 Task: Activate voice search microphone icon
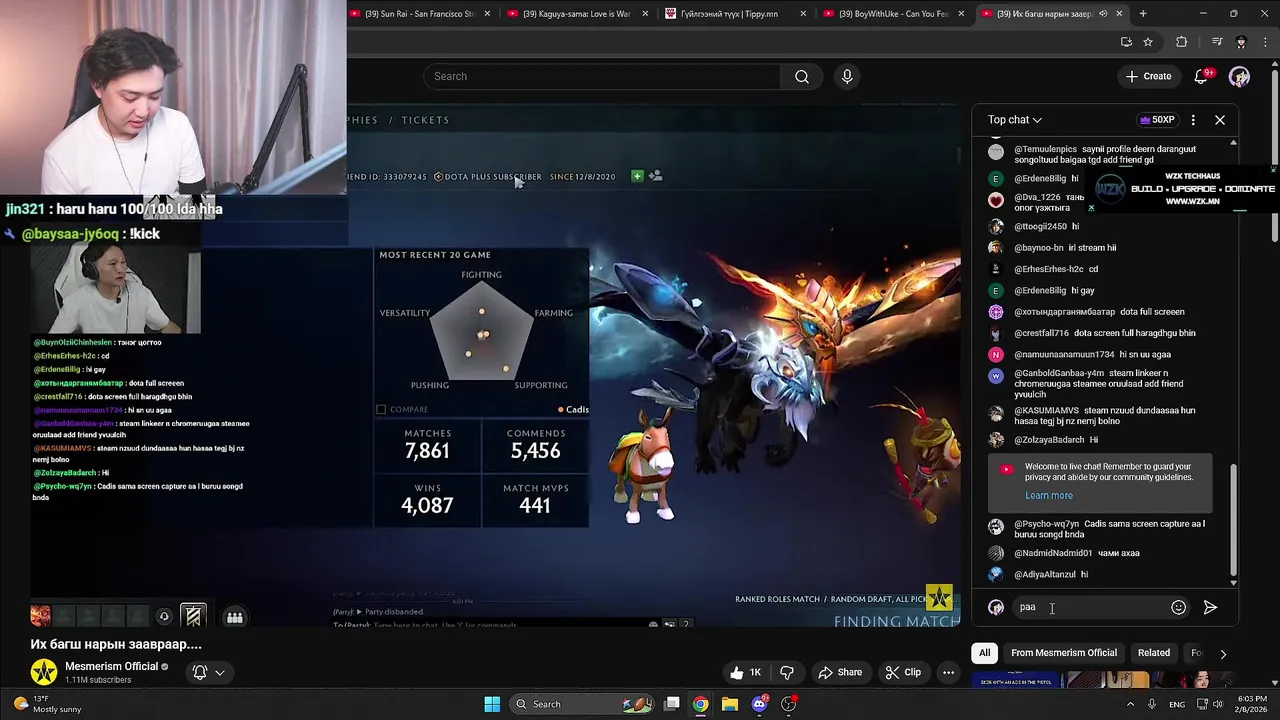847,77
